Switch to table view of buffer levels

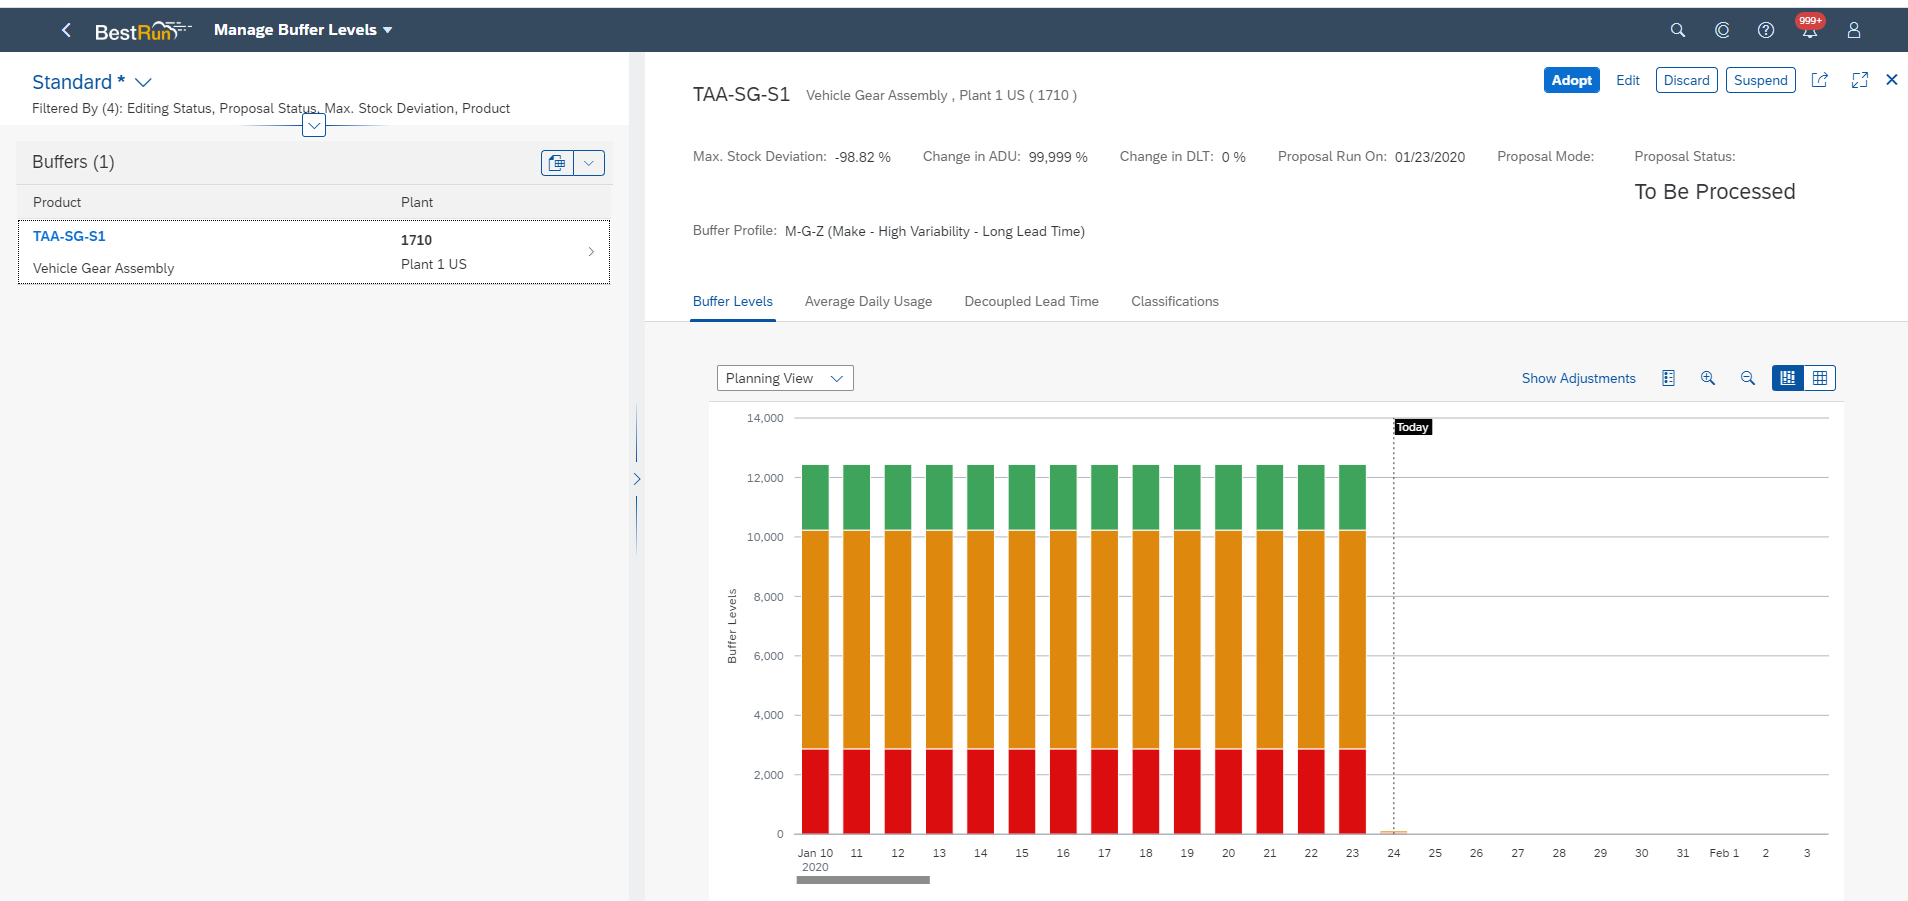[1820, 378]
